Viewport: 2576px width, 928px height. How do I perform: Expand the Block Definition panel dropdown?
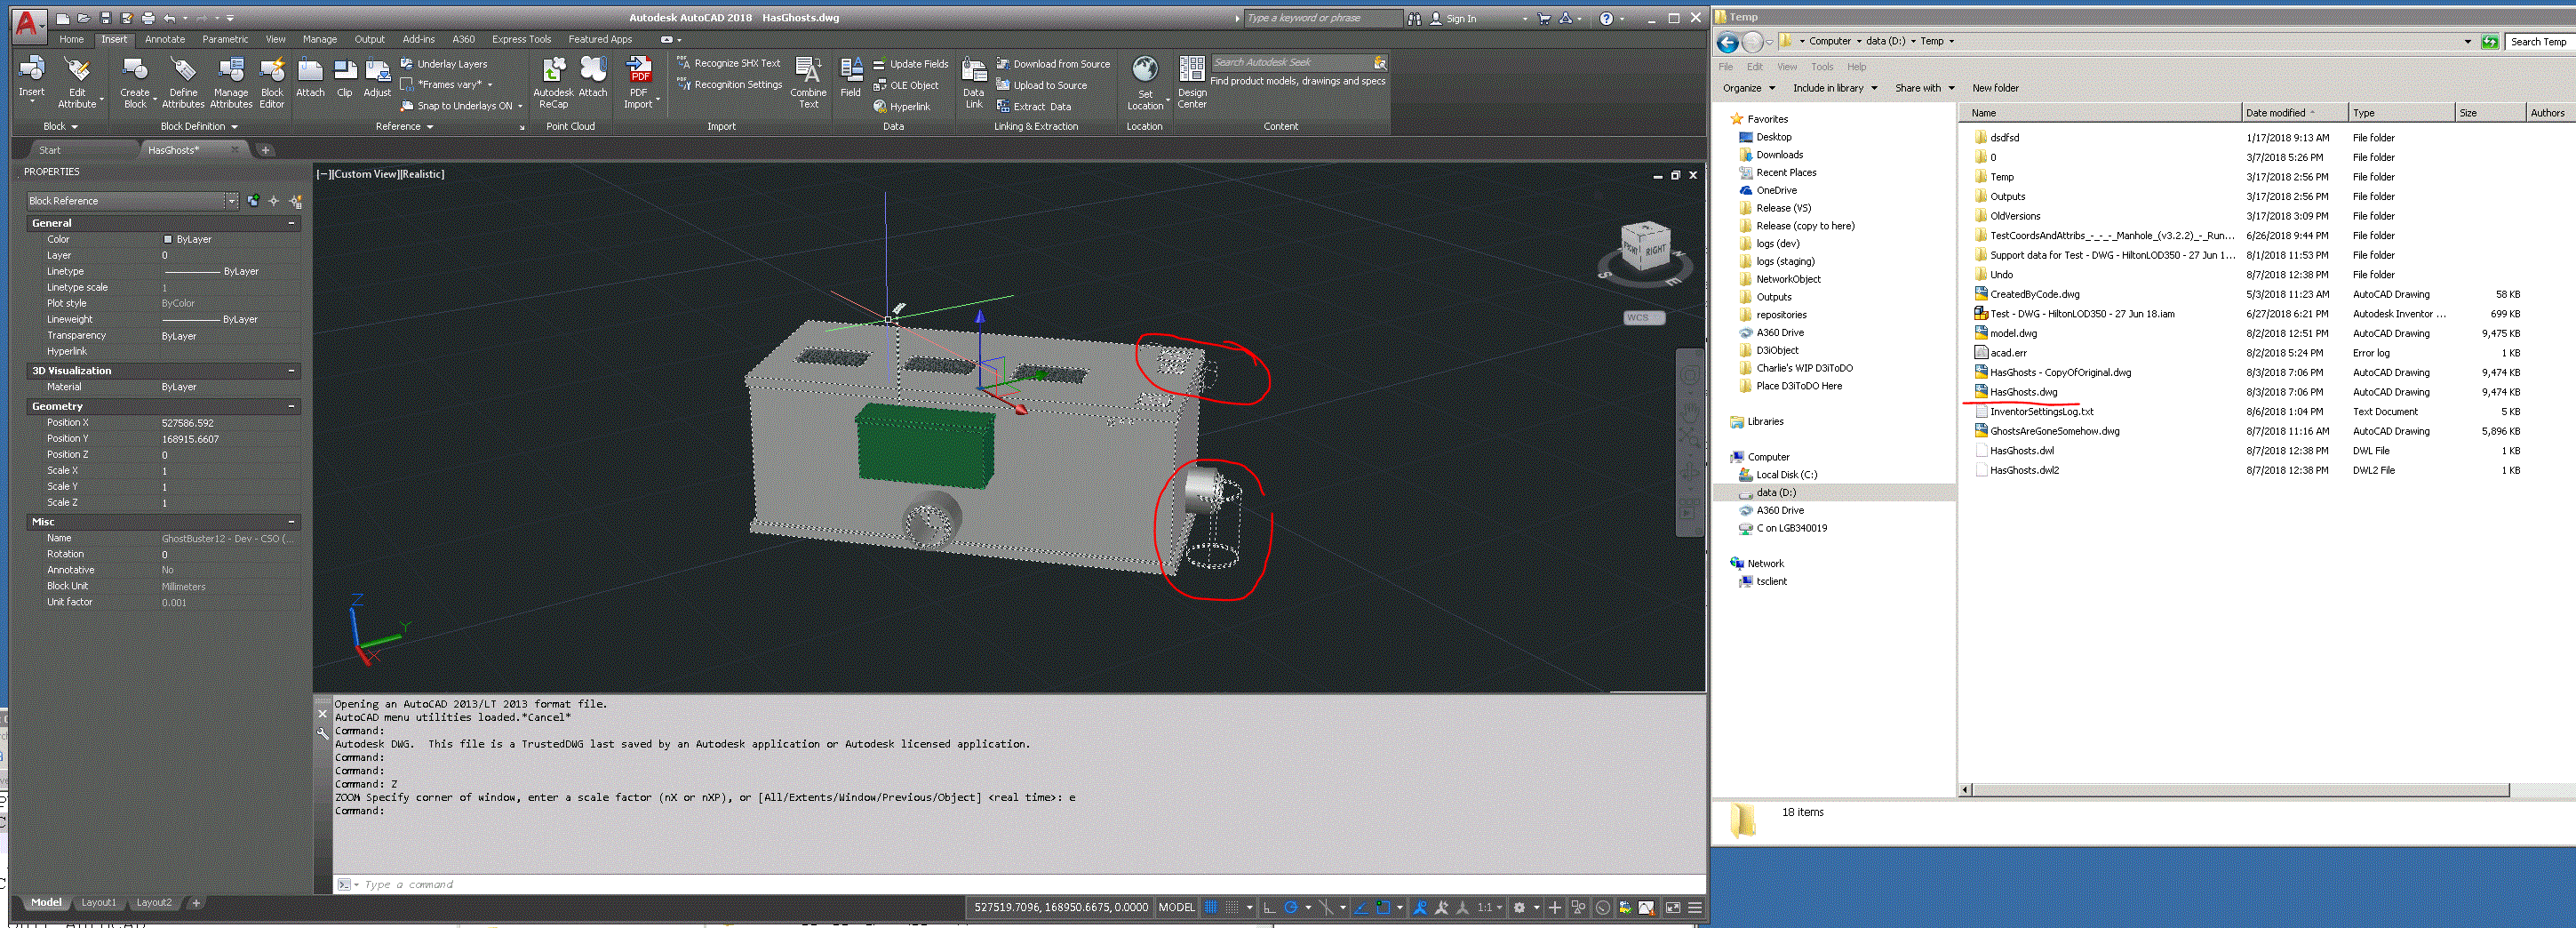pos(233,126)
